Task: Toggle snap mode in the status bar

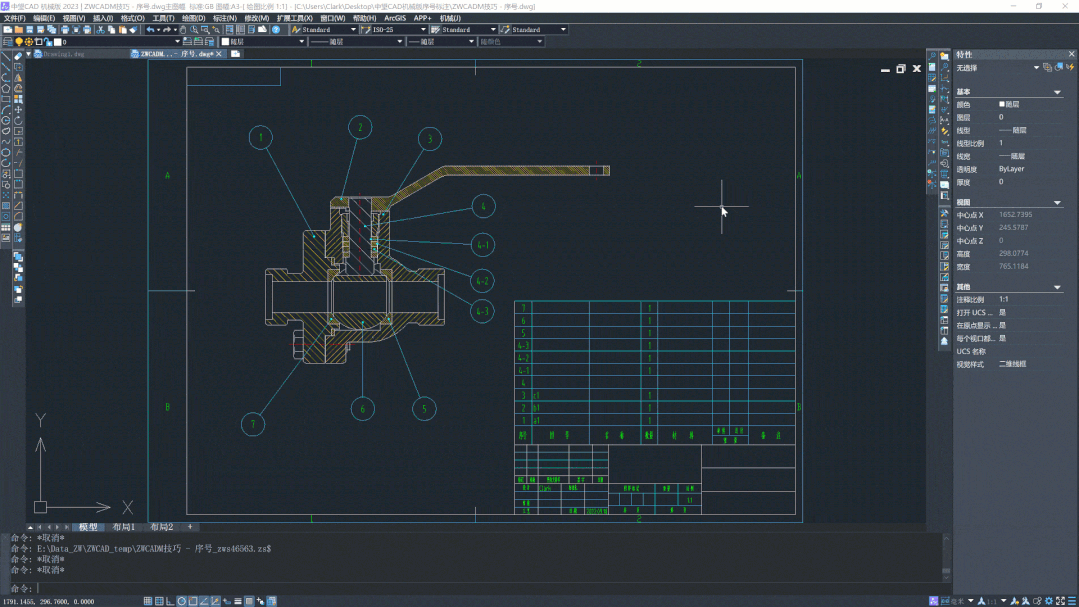Action: tap(148, 601)
